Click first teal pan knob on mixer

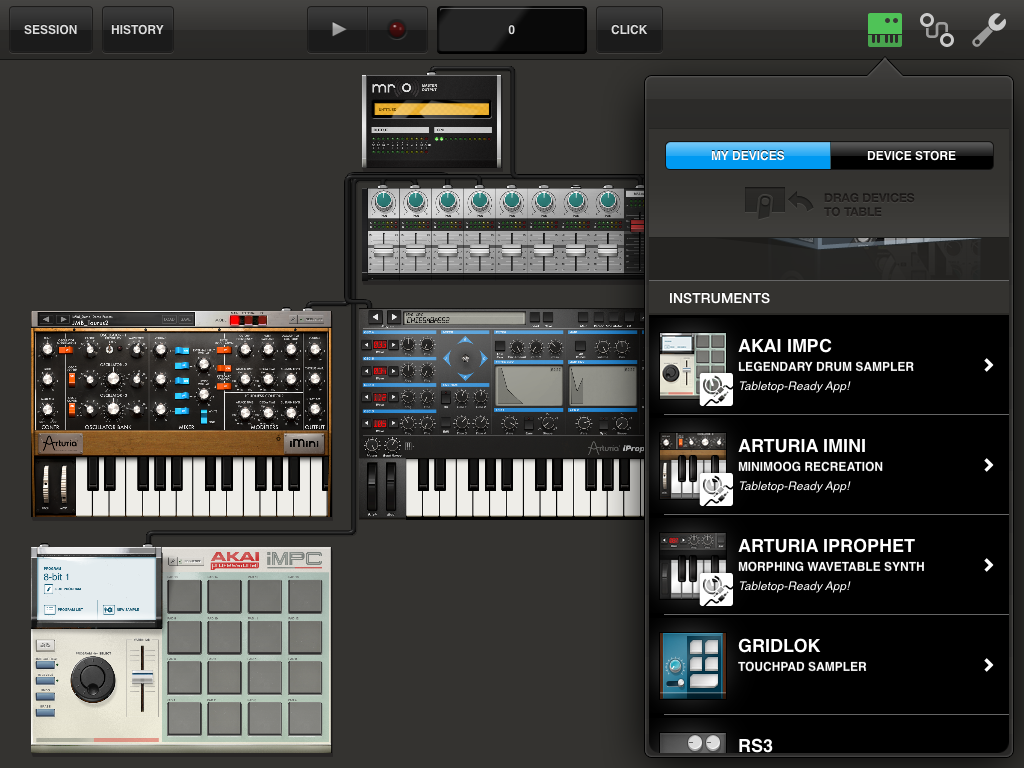[384, 202]
